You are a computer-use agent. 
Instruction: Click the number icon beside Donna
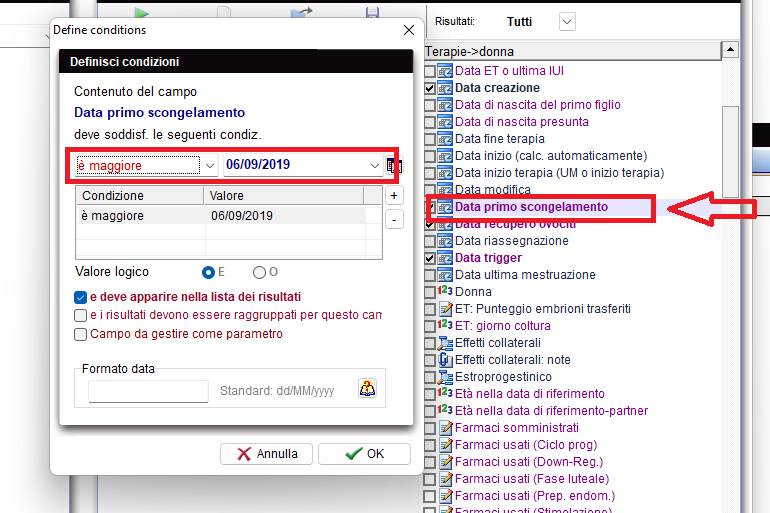click(445, 291)
